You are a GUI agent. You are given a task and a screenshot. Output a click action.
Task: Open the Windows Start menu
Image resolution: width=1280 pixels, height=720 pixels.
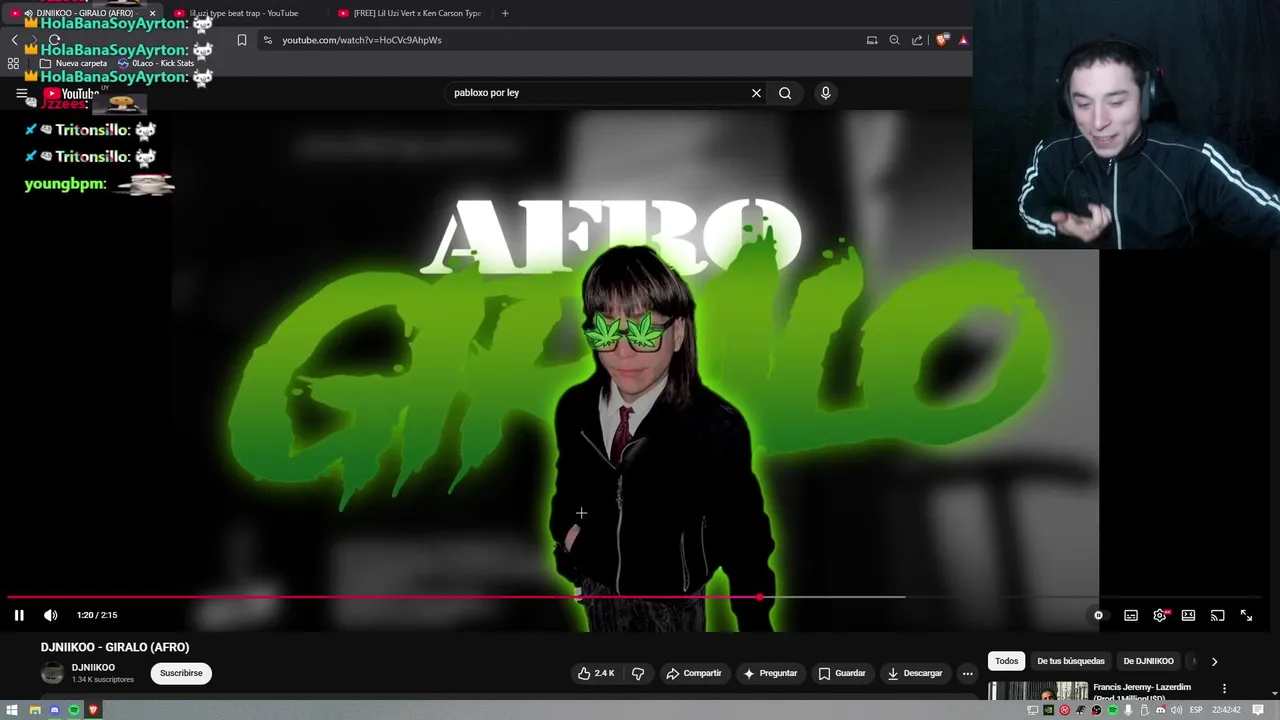click(12, 710)
